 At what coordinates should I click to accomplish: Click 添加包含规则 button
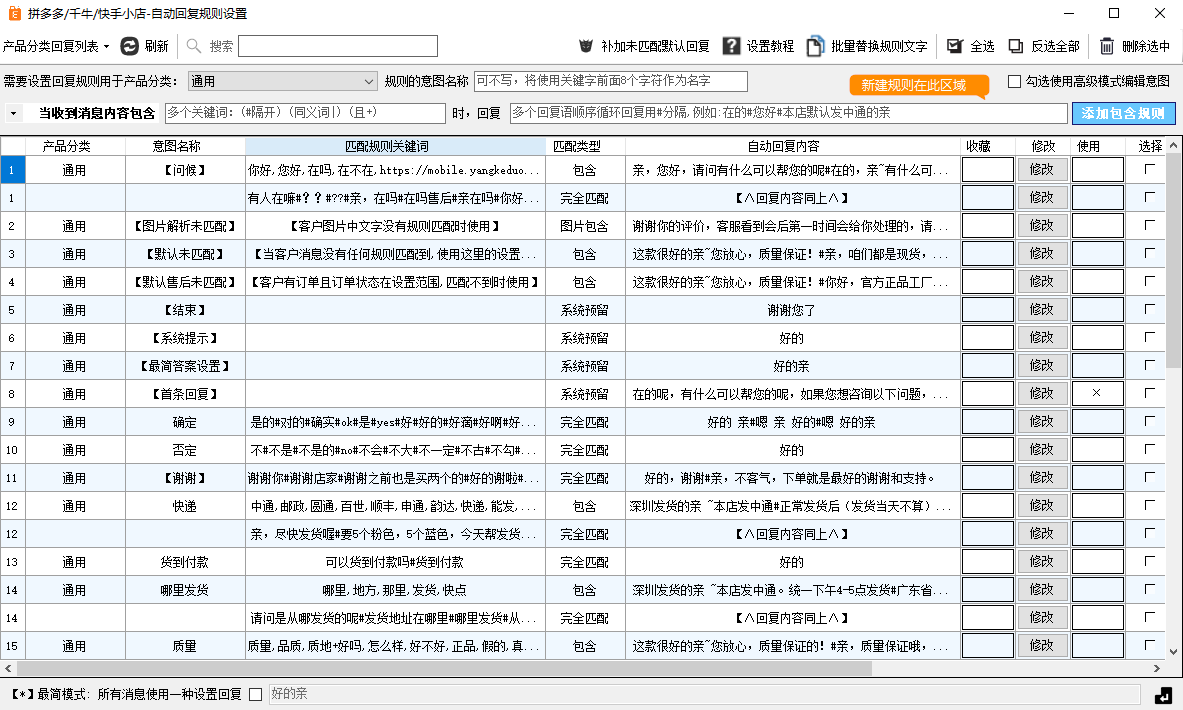(x=1123, y=113)
